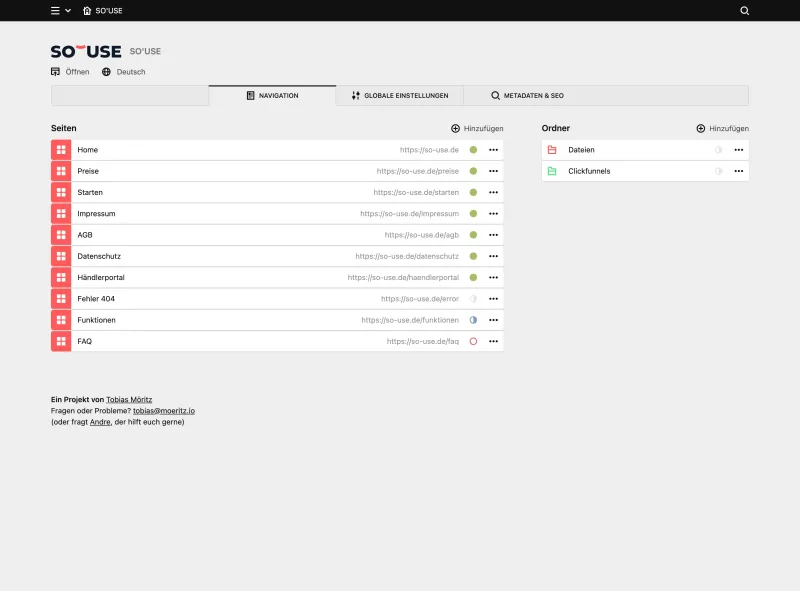Click the red grid icon beside Home page
The height and width of the screenshot is (591, 800).
tap(60, 149)
